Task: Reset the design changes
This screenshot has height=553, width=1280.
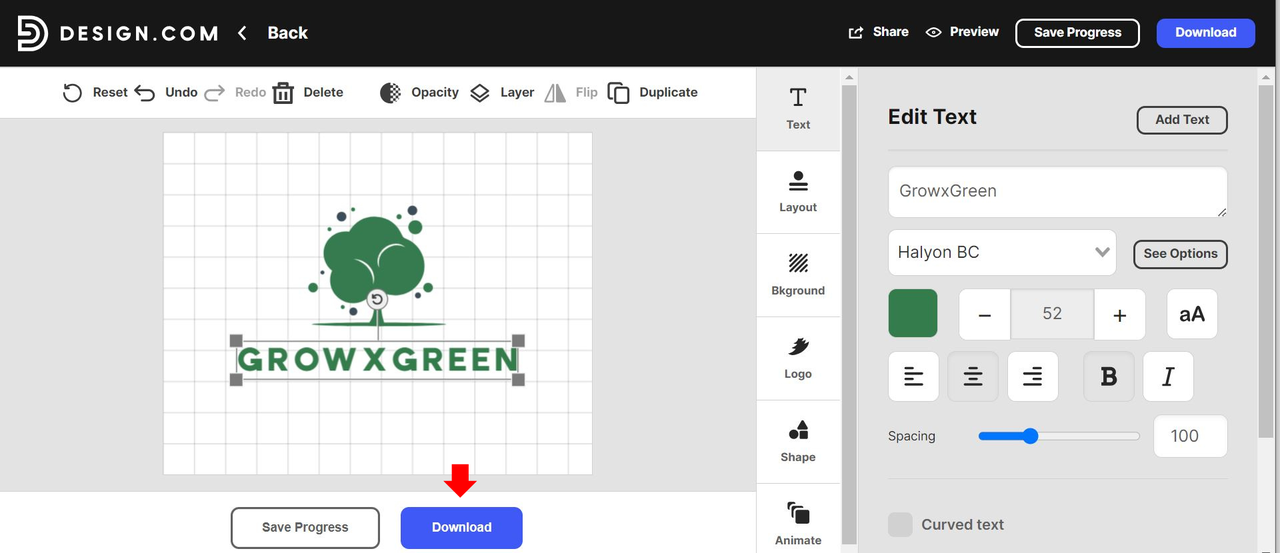Action: [95, 93]
